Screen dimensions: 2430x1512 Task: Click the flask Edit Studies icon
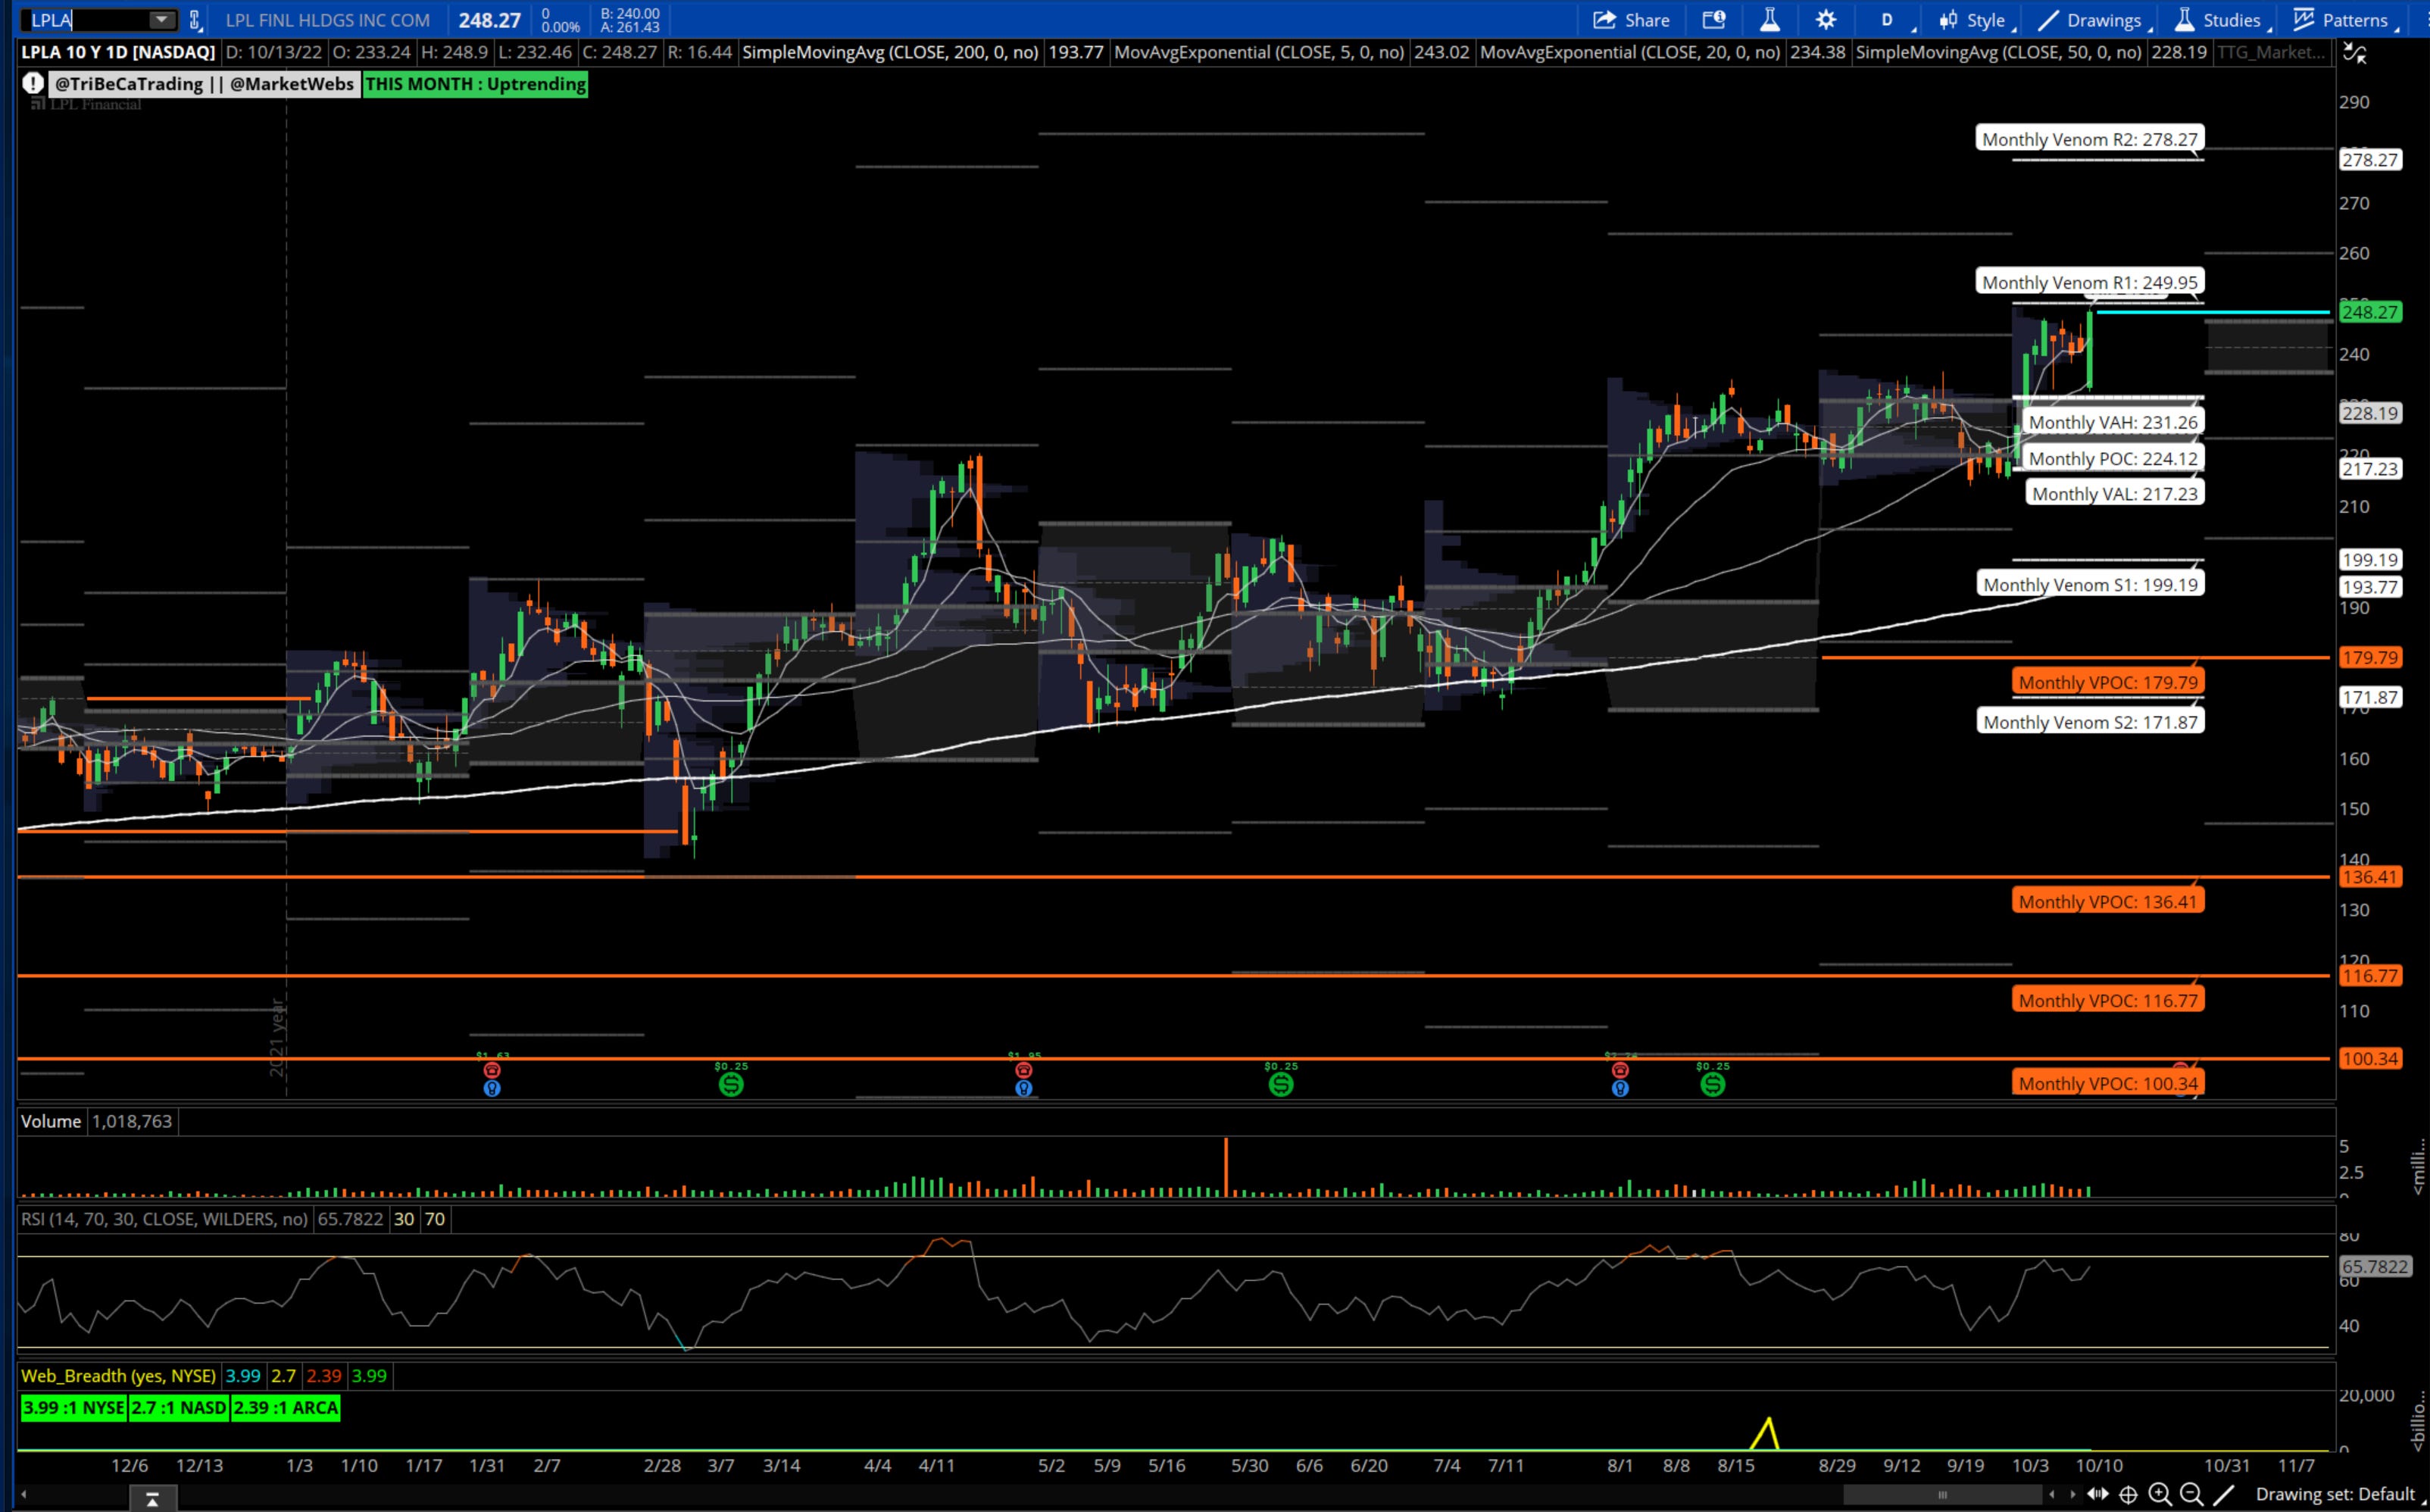pos(1769,20)
